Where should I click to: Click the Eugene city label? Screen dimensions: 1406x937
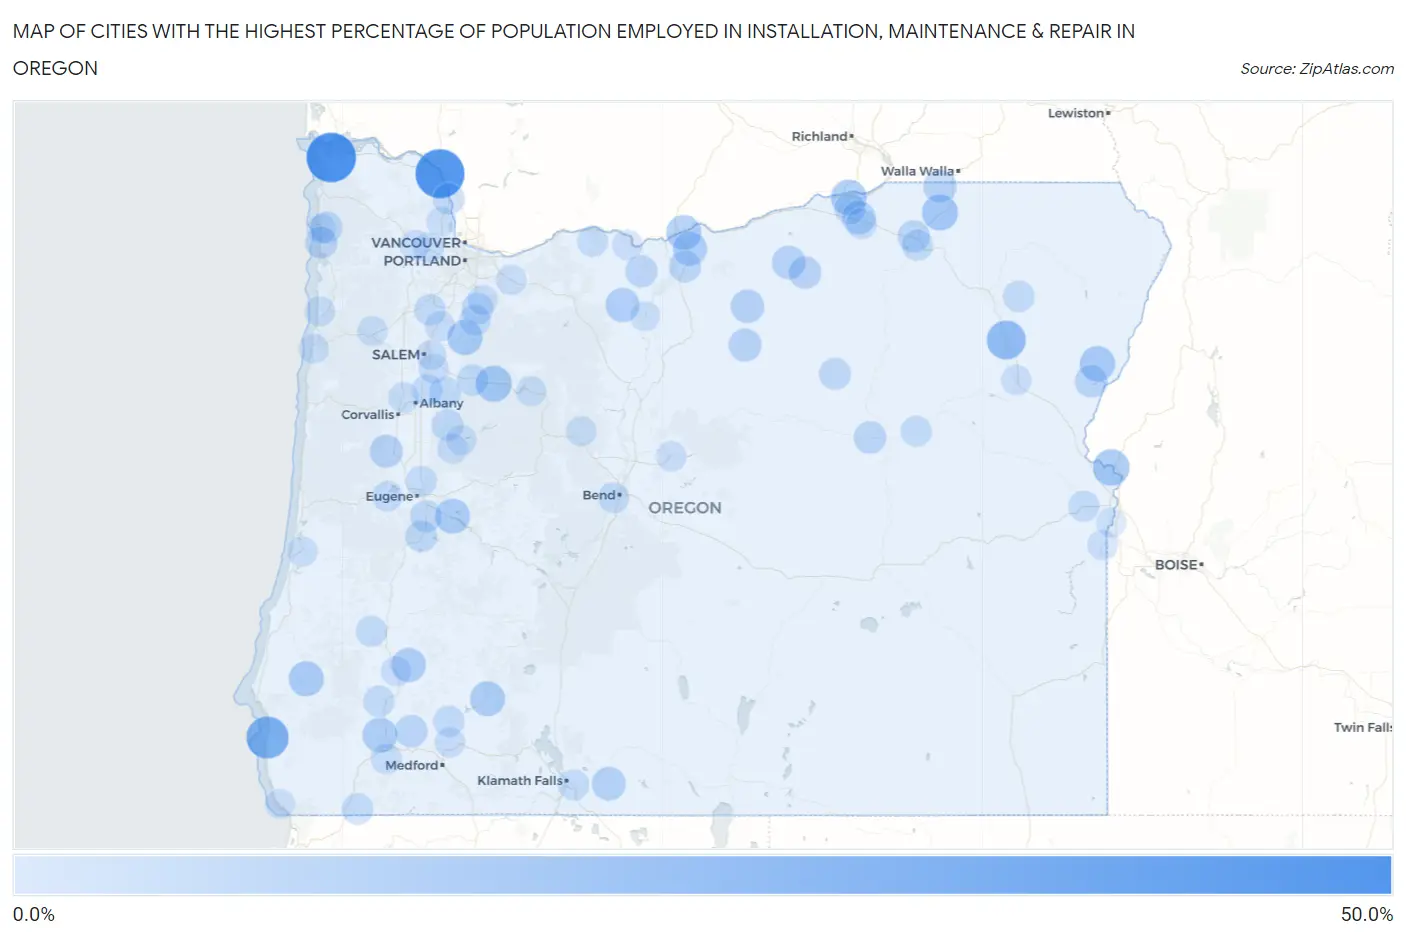coord(389,497)
